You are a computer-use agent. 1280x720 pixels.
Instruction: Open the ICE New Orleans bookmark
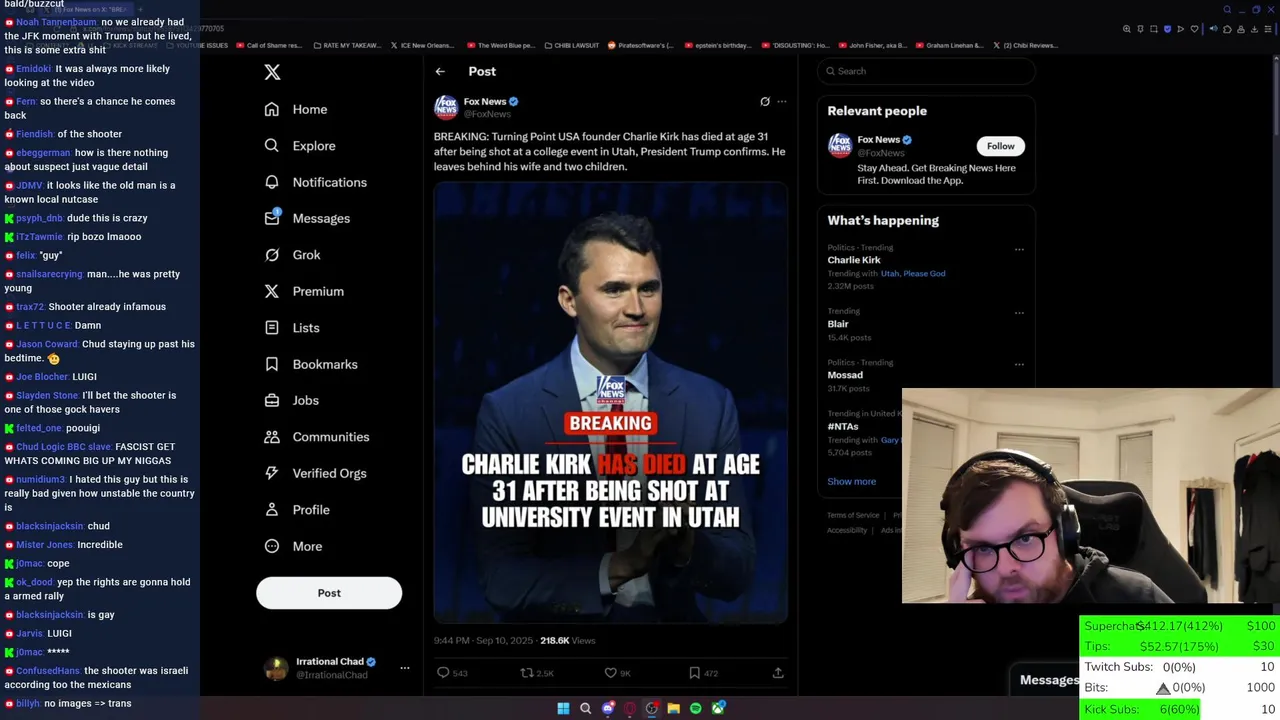(421, 45)
